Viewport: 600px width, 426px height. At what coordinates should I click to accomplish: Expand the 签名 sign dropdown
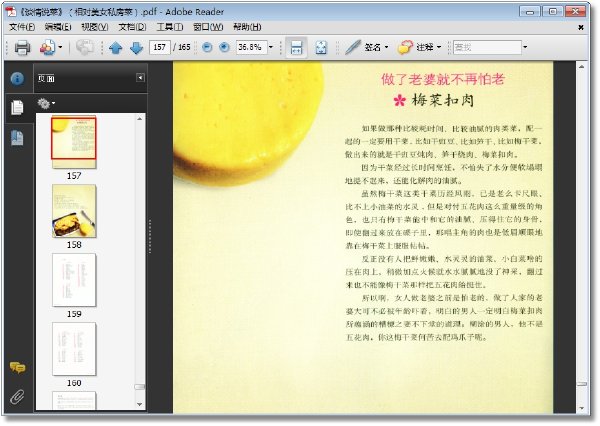(x=386, y=47)
